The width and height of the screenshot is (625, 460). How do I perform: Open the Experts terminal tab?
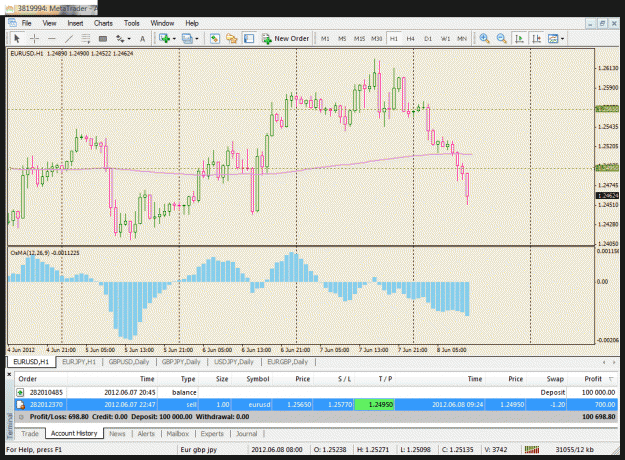pos(212,434)
